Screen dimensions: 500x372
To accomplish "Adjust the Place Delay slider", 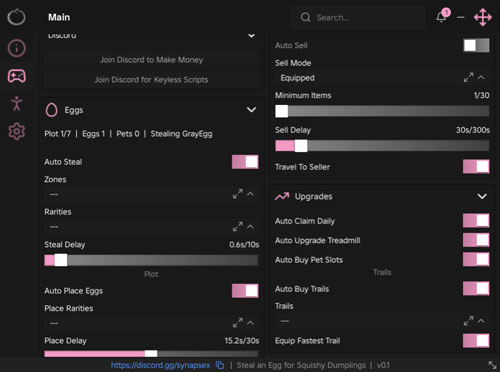I will tap(151, 353).
